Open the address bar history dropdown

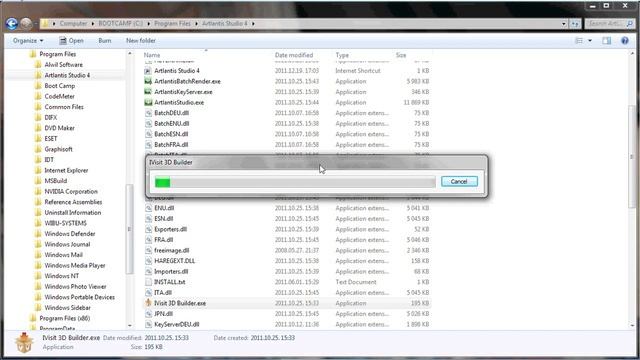click(564, 24)
